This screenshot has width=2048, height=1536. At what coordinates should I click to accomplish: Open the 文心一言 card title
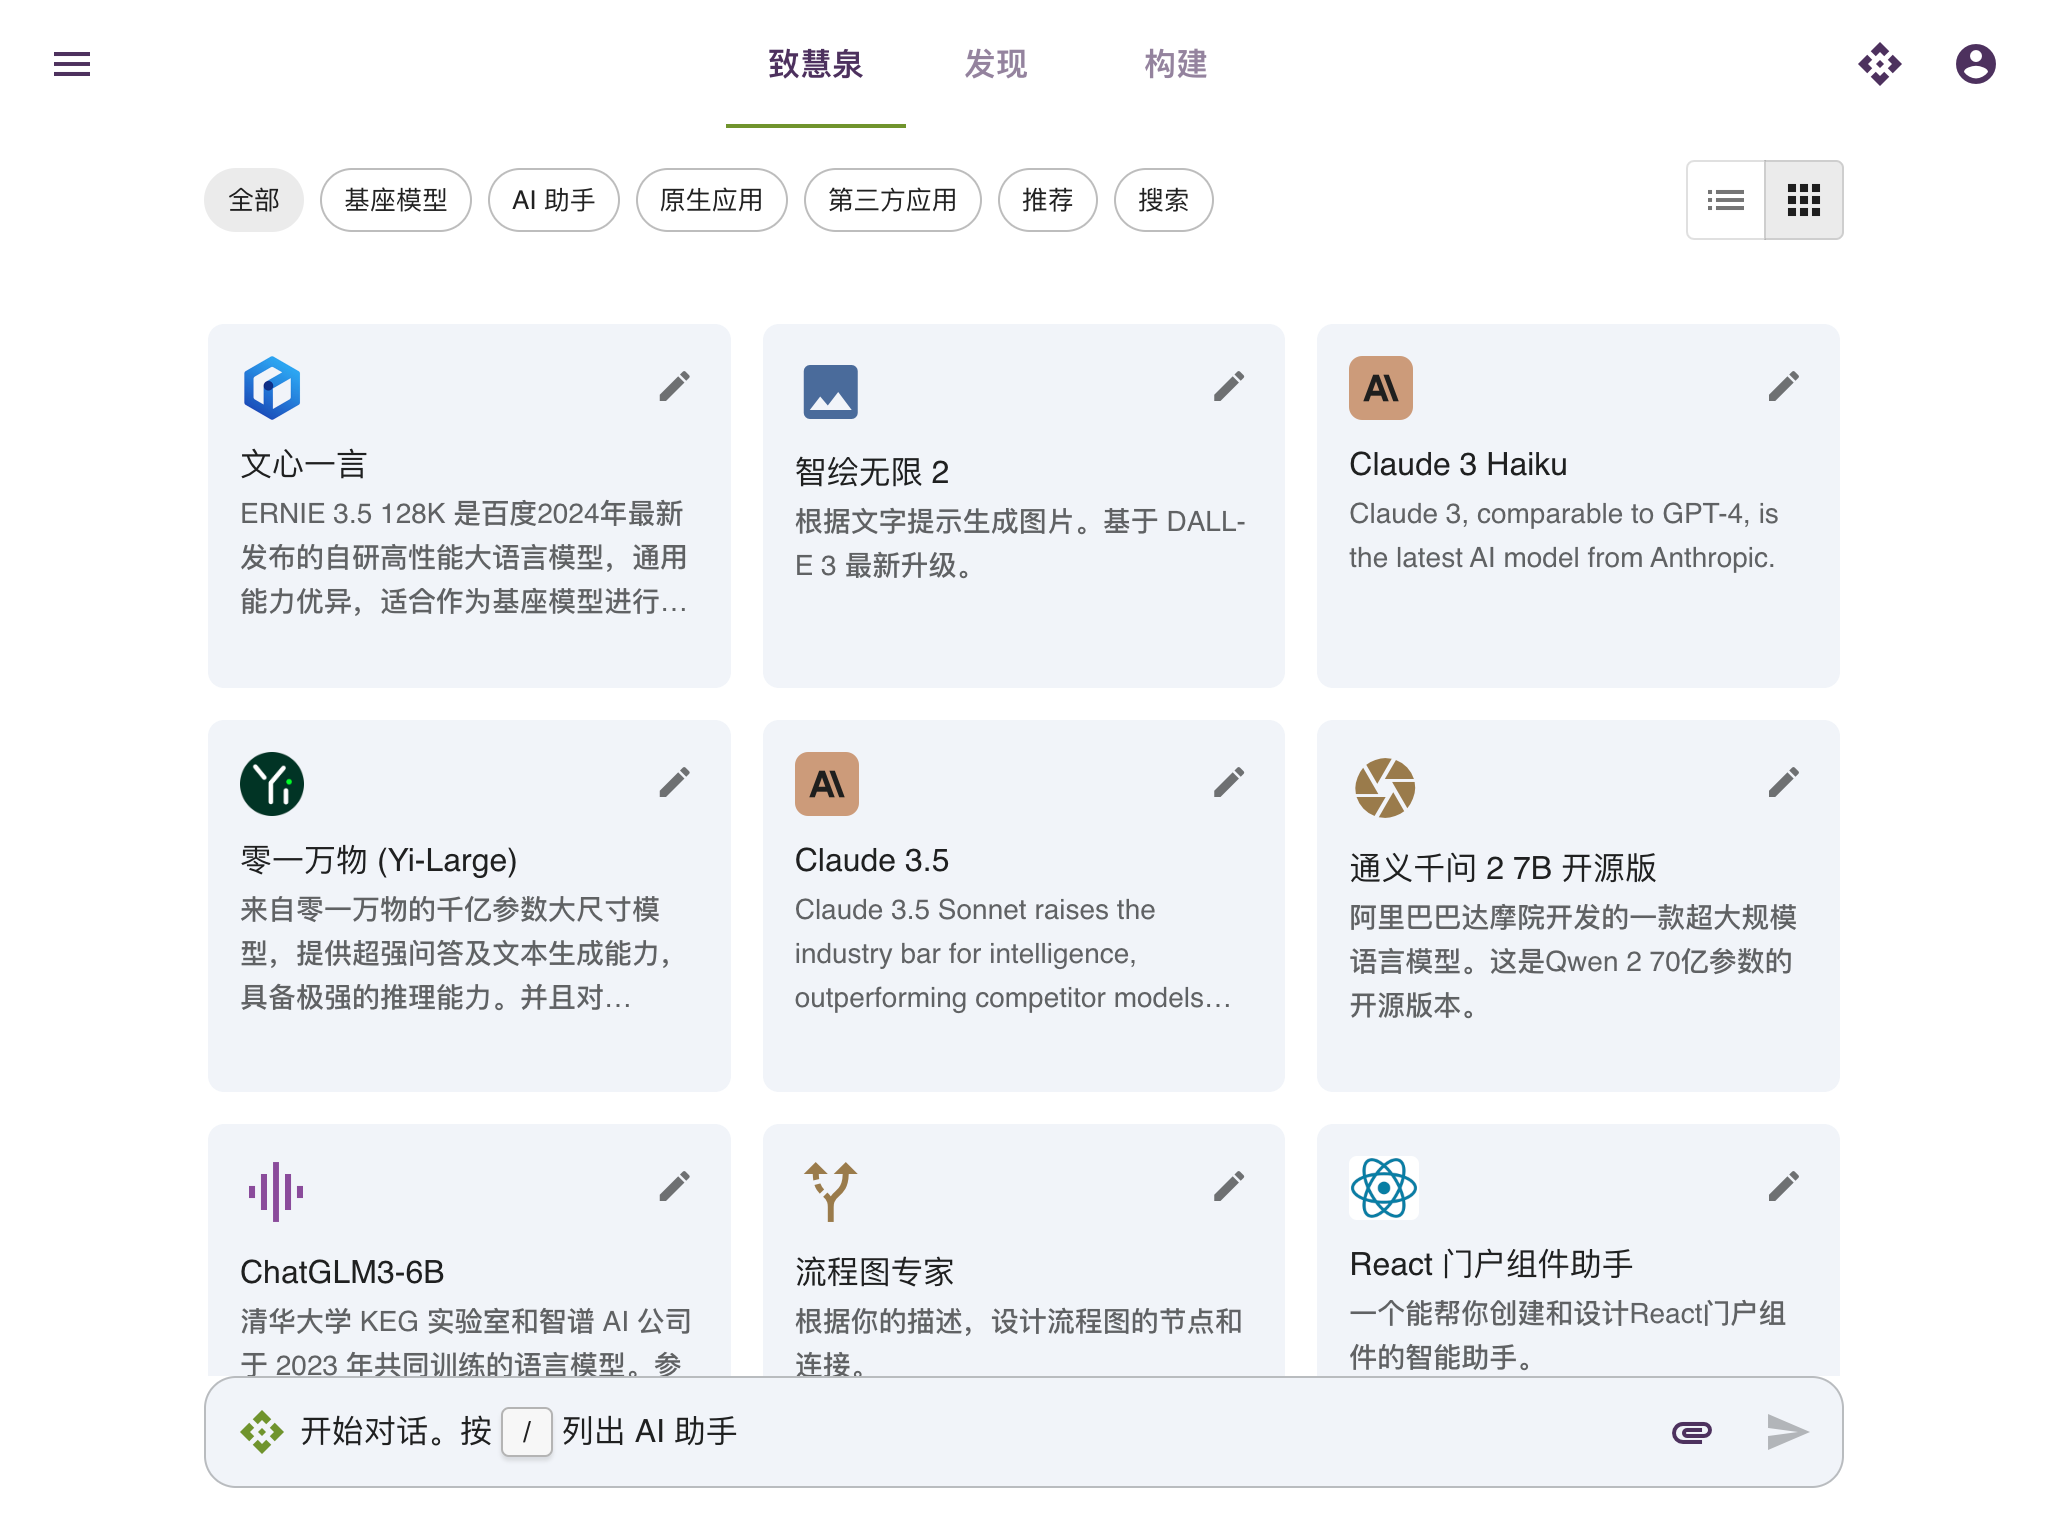click(304, 464)
